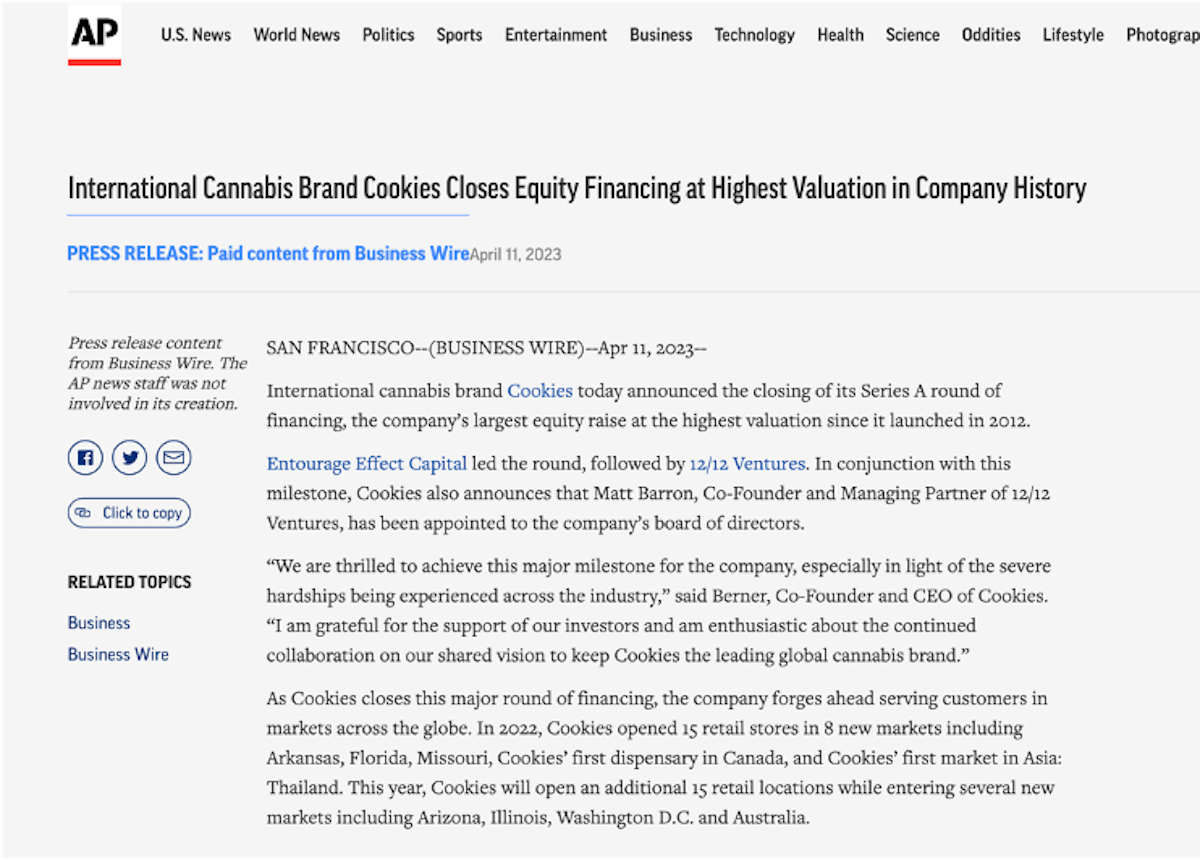The width and height of the screenshot is (1200, 860).
Task: Share article via Twitter icon
Action: pos(130,458)
